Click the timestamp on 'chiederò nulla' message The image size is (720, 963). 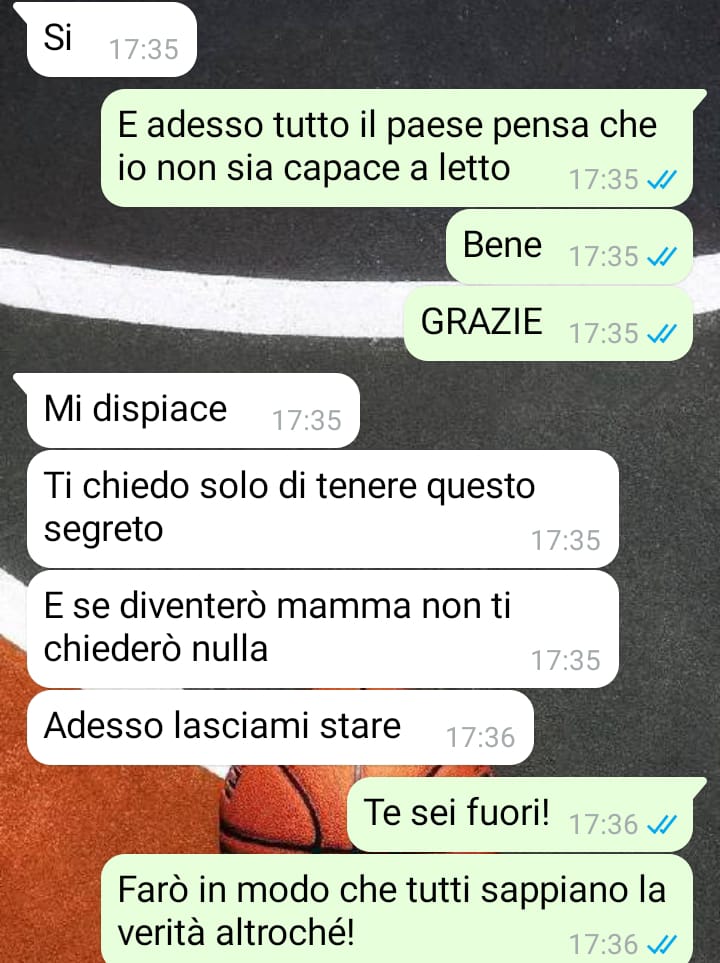[x=566, y=661]
